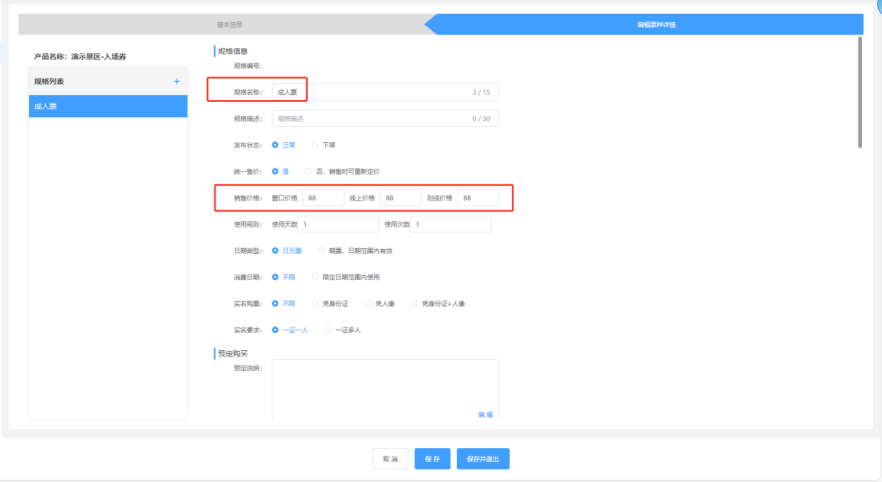Click the 编辑 link in 预定说明 box
Viewport: 882px width, 482px height.
pyautogui.click(x=485, y=414)
